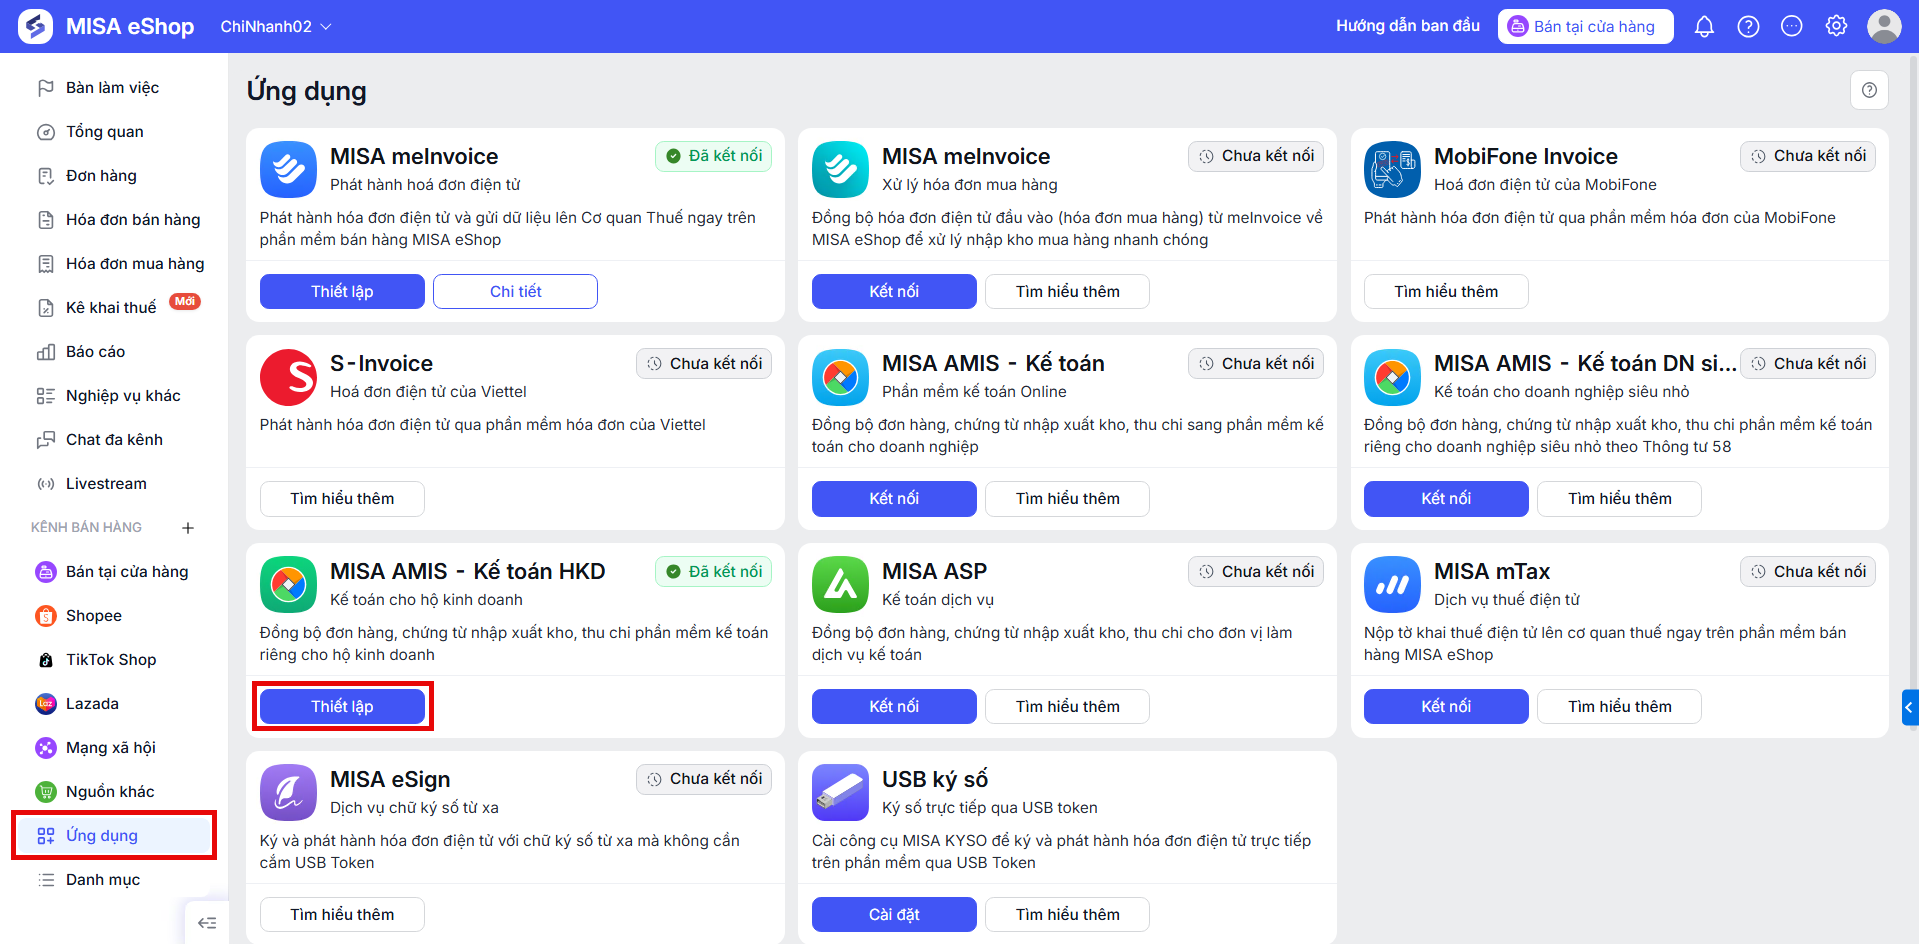This screenshot has width=1919, height=944.
Task: Open the help question mark icon in top bar
Action: pos(1748,26)
